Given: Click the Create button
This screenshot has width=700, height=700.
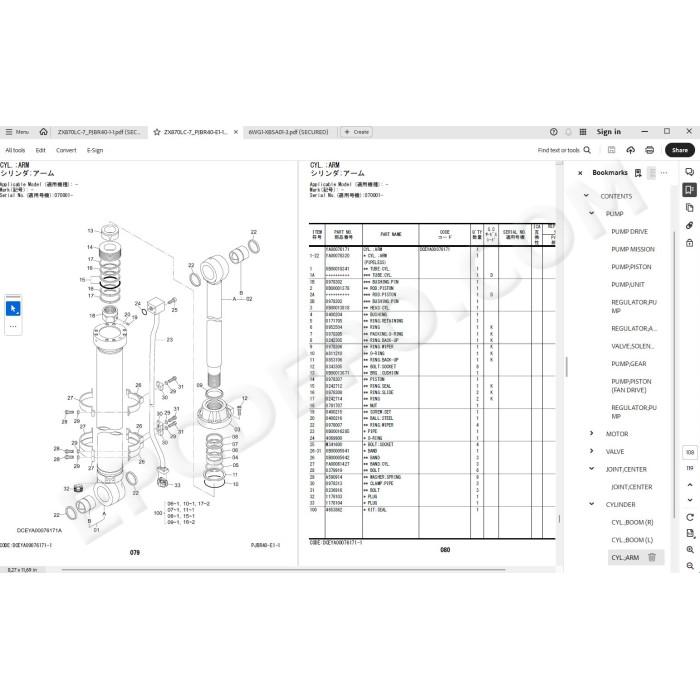Looking at the screenshot, I should pos(356,132).
